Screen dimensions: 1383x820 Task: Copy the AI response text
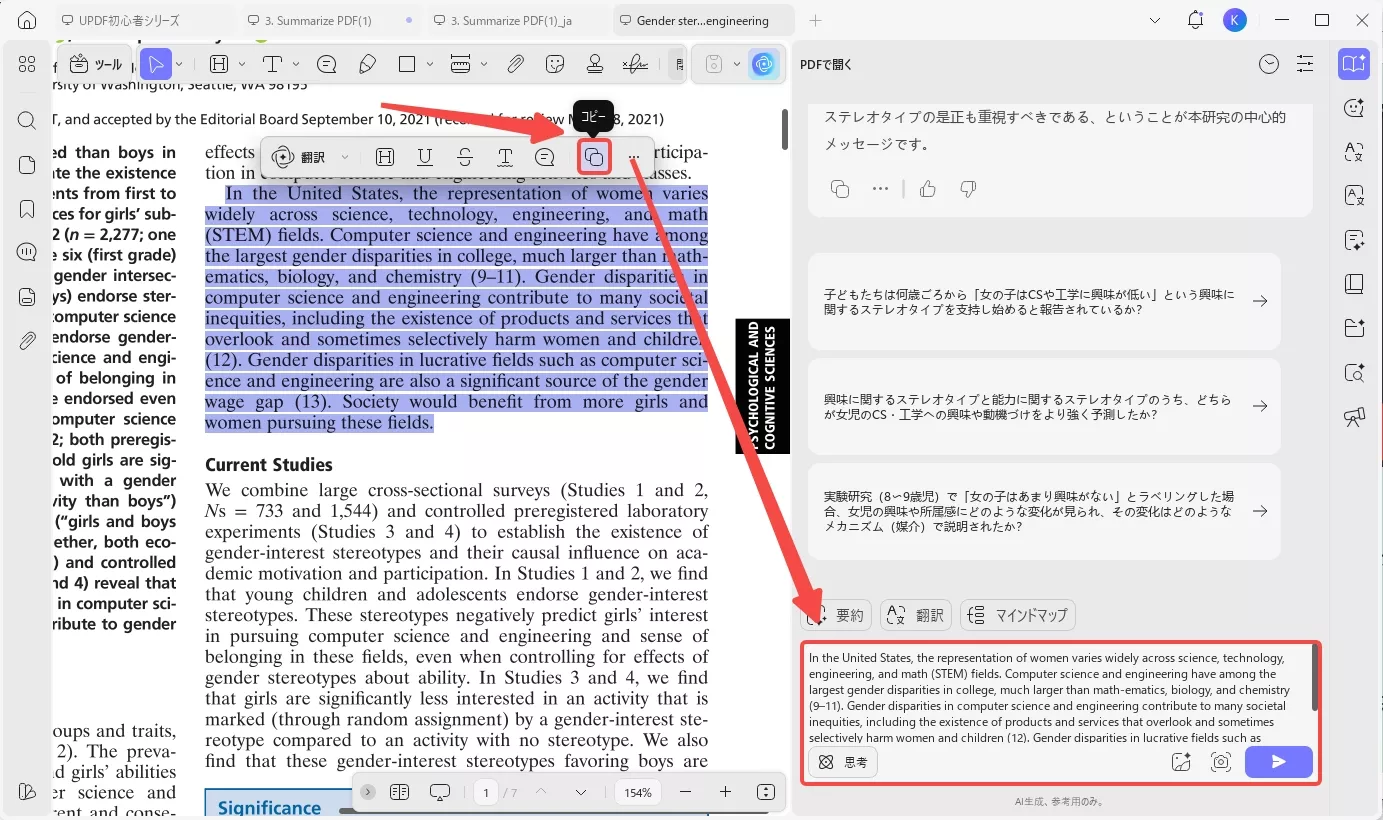click(x=840, y=188)
